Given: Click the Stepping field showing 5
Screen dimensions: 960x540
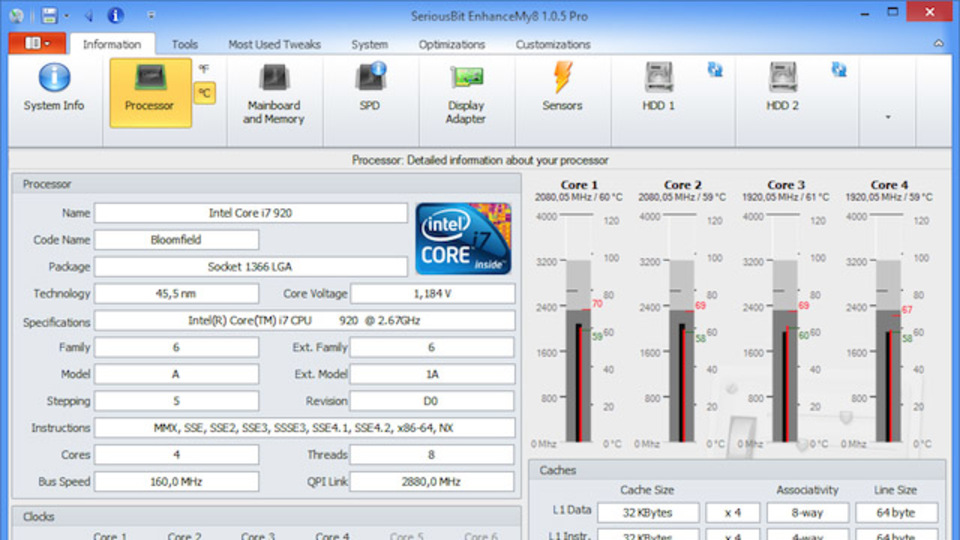Looking at the screenshot, I should click(176, 401).
